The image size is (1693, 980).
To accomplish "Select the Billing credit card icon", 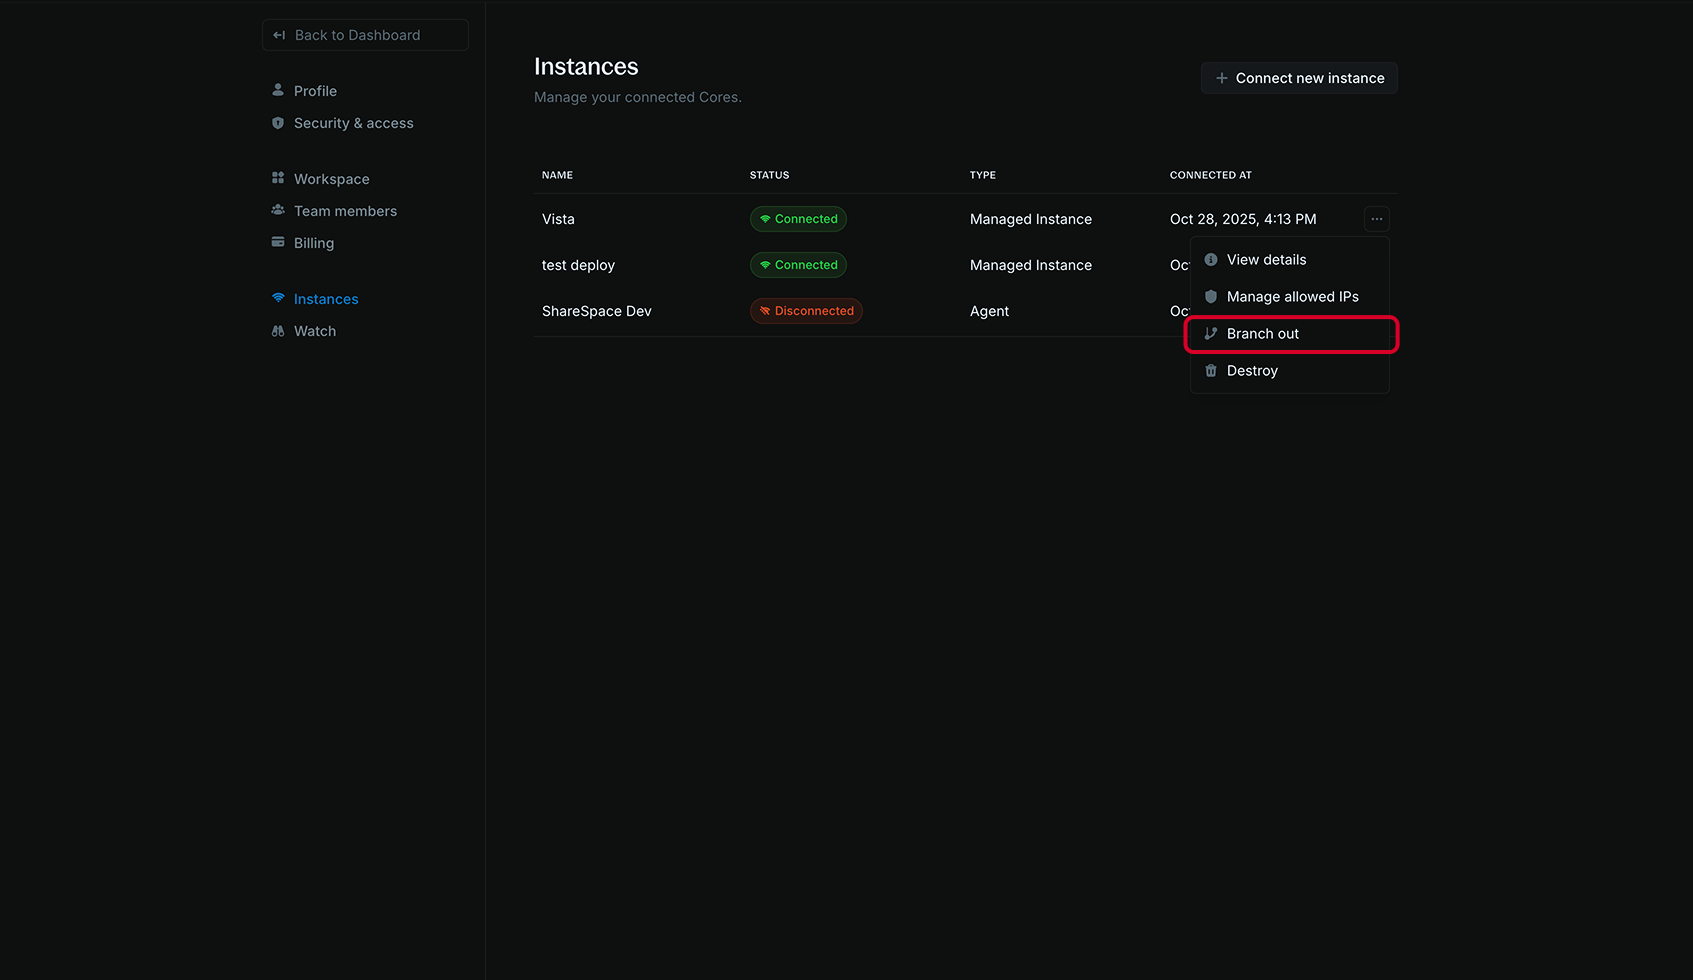I will coord(278,242).
